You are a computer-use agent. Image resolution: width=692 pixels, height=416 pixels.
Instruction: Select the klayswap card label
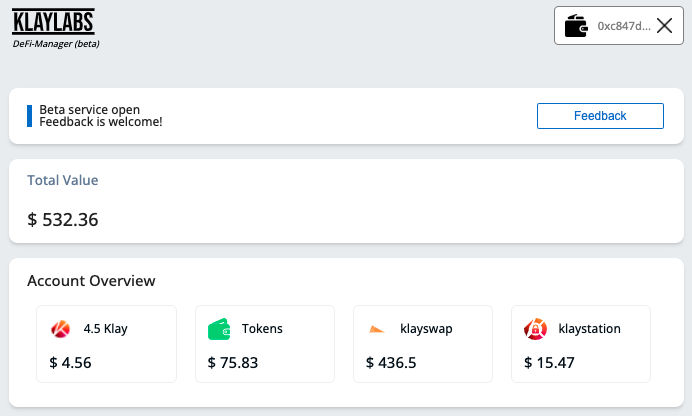(x=426, y=329)
